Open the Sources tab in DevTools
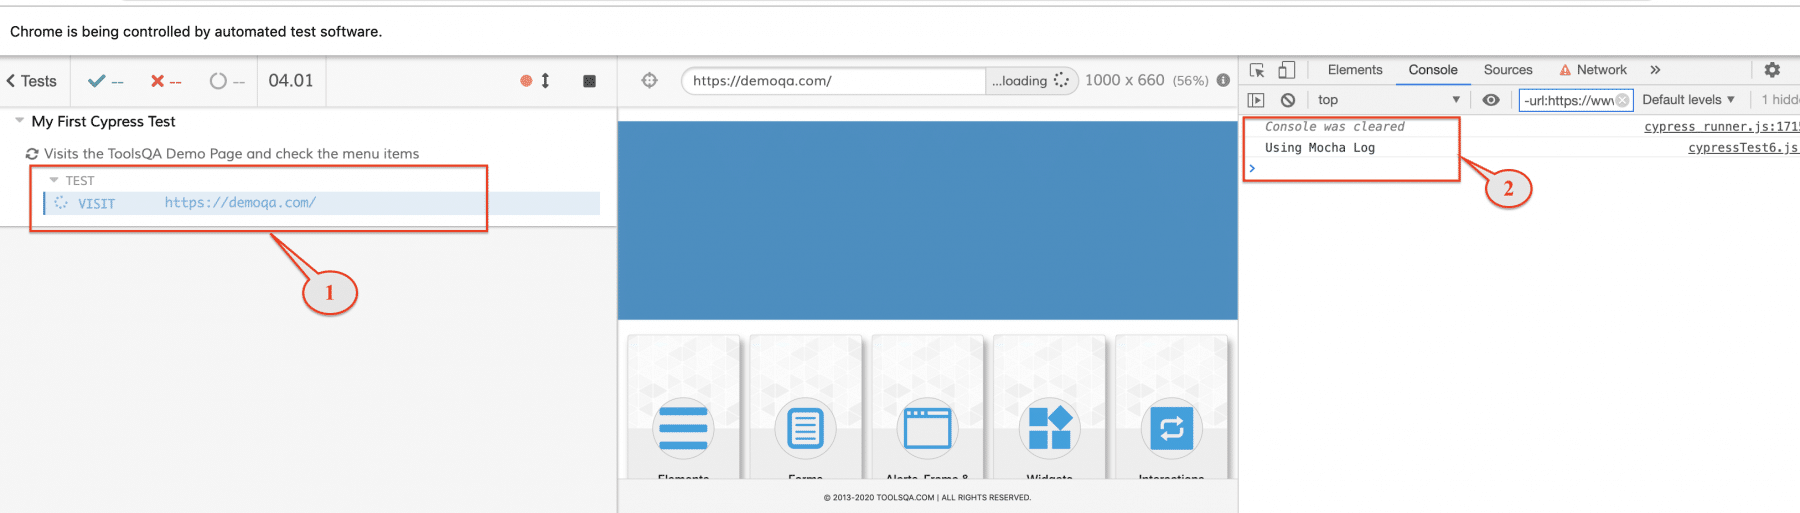Viewport: 1800px width, 513px height. coord(1508,70)
